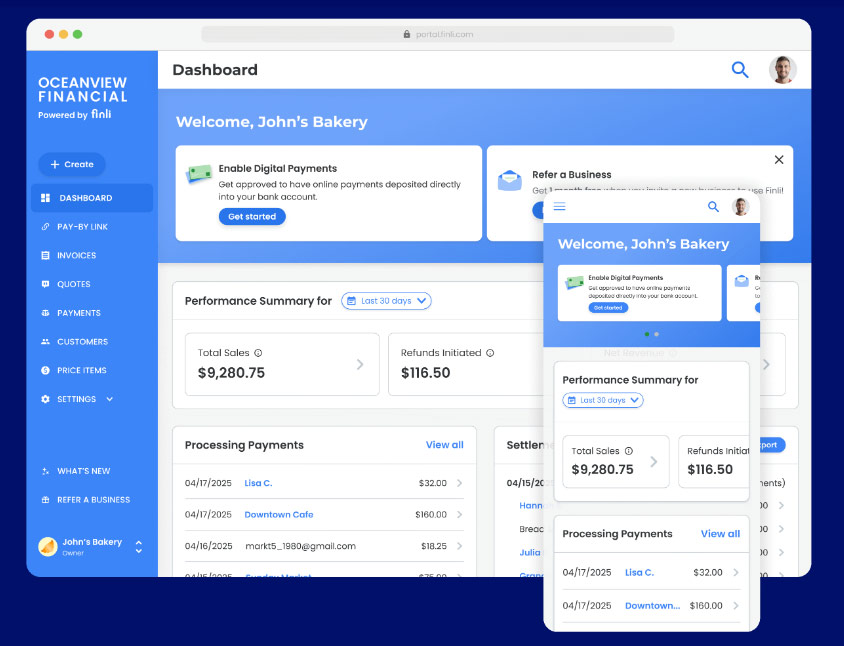Image resolution: width=844 pixels, height=646 pixels.
Task: Open customer Lisa C. on desktop list
Action: (x=258, y=483)
